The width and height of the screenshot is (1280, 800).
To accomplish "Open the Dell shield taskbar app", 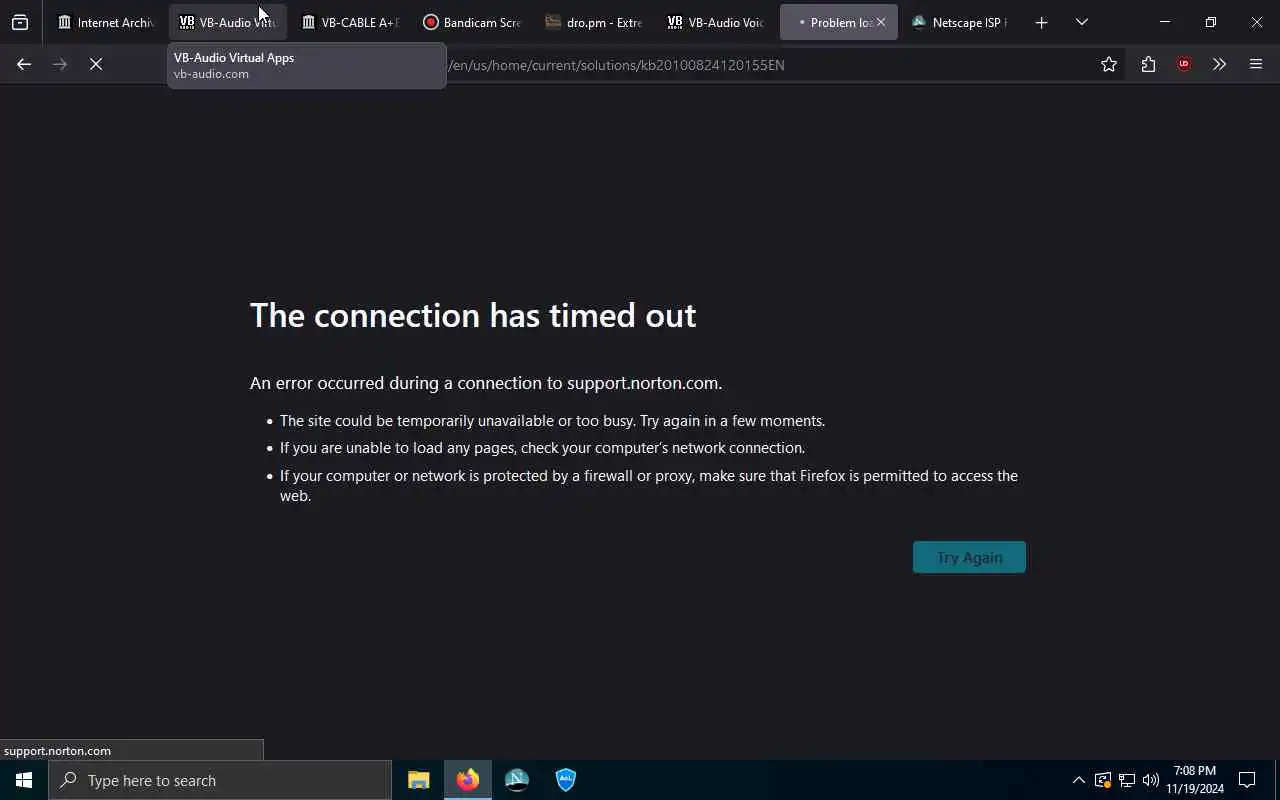I will pos(565,780).
